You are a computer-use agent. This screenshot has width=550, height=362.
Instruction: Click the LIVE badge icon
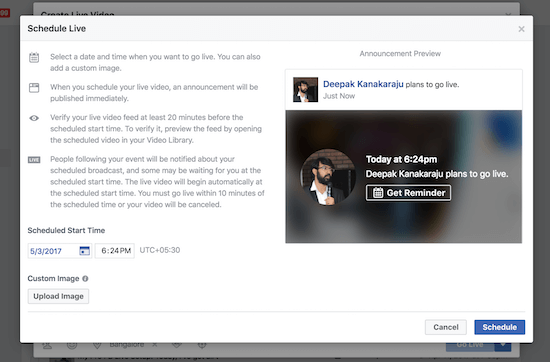[34, 160]
